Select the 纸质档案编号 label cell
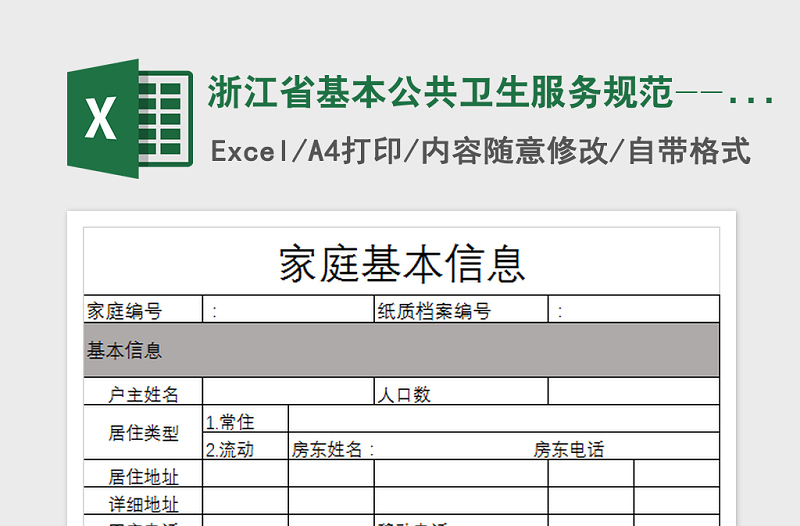Image resolution: width=800 pixels, height=526 pixels. 461,309
